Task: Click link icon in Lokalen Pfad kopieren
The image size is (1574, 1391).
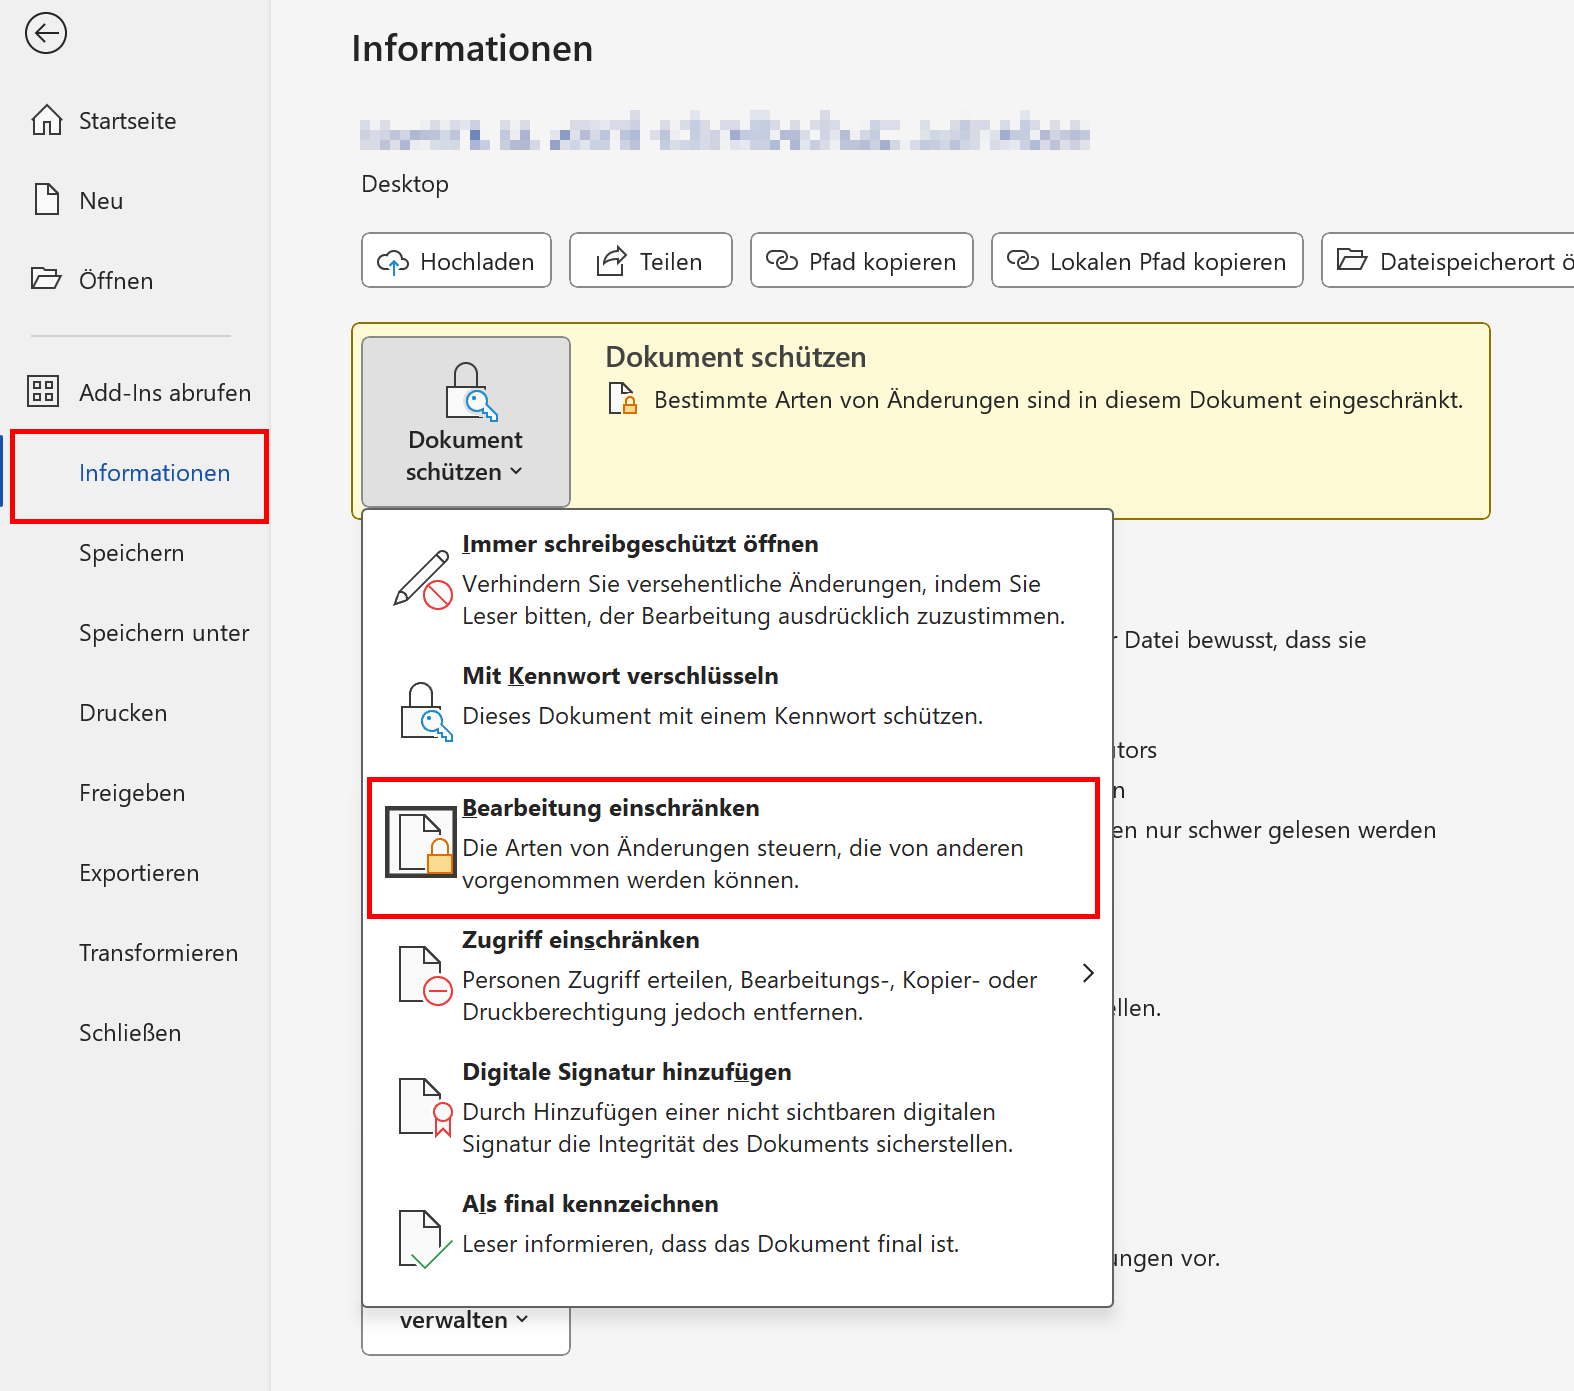Action: (x=1022, y=261)
